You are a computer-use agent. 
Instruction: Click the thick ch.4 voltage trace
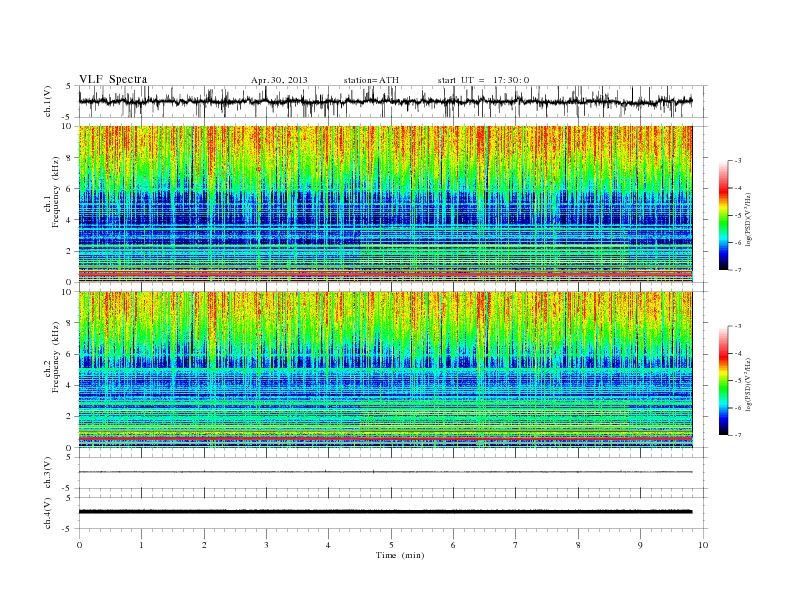[x=385, y=512]
